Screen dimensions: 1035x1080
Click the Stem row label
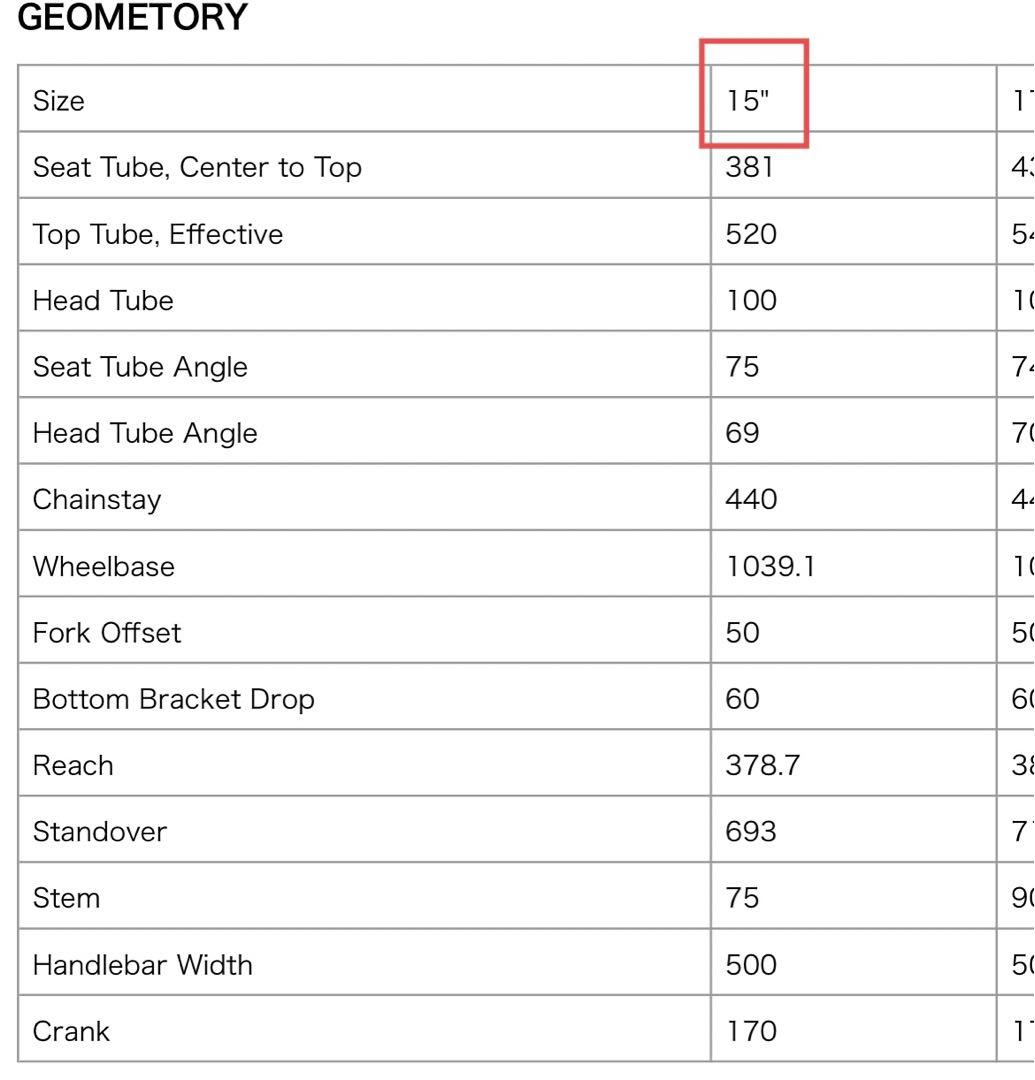67,898
